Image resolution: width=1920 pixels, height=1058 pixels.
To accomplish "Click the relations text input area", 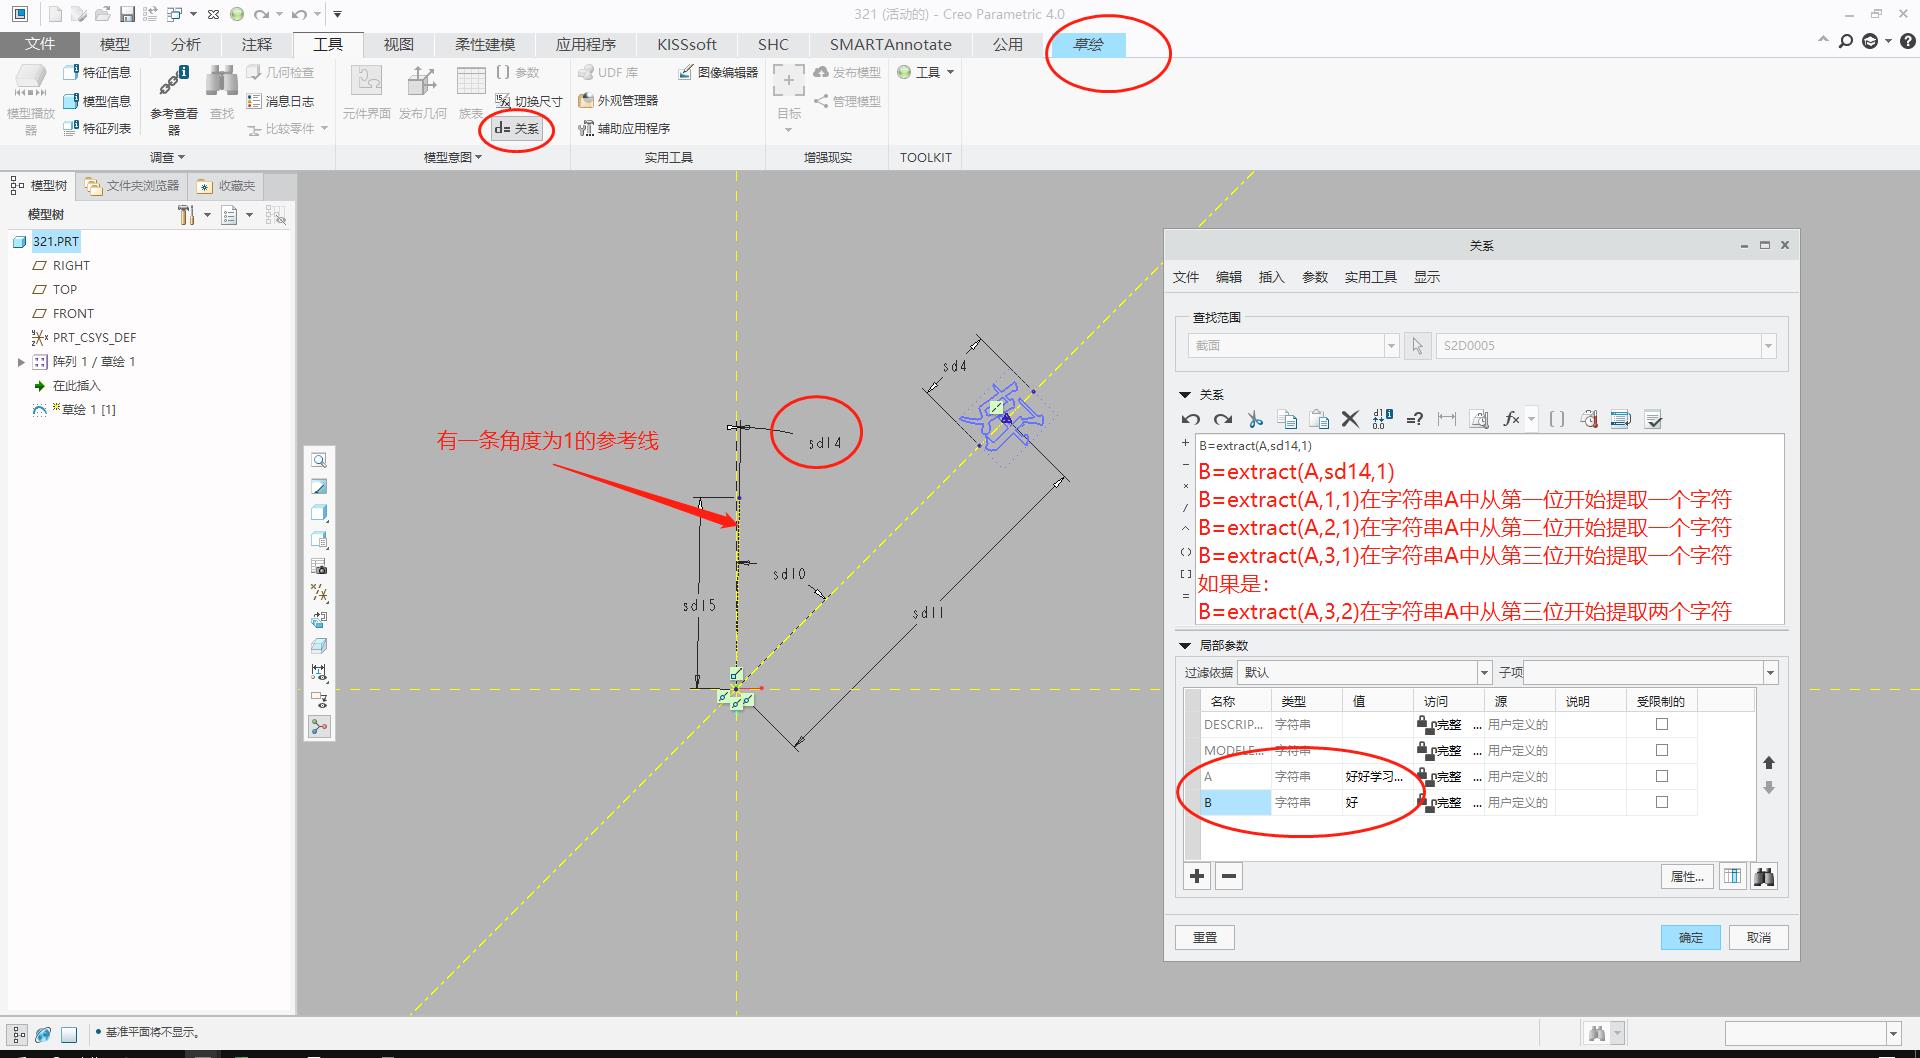I will (x=1489, y=529).
